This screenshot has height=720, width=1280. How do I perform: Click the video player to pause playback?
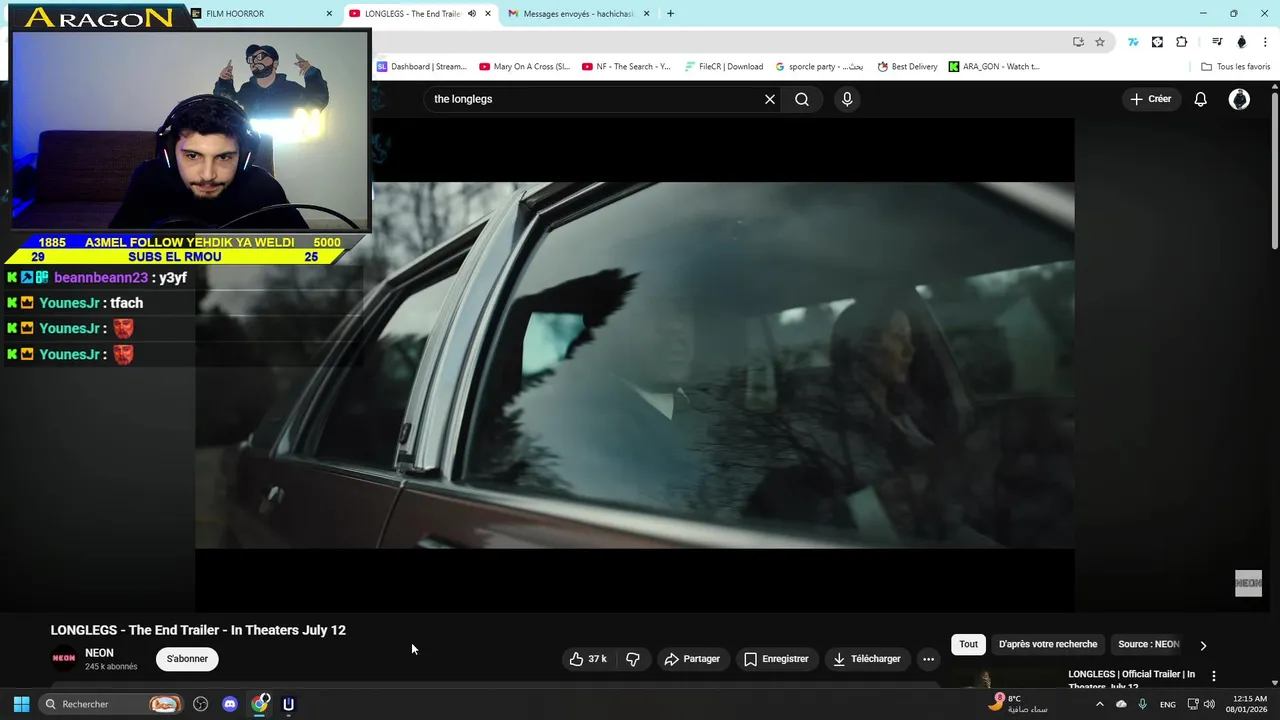634,365
